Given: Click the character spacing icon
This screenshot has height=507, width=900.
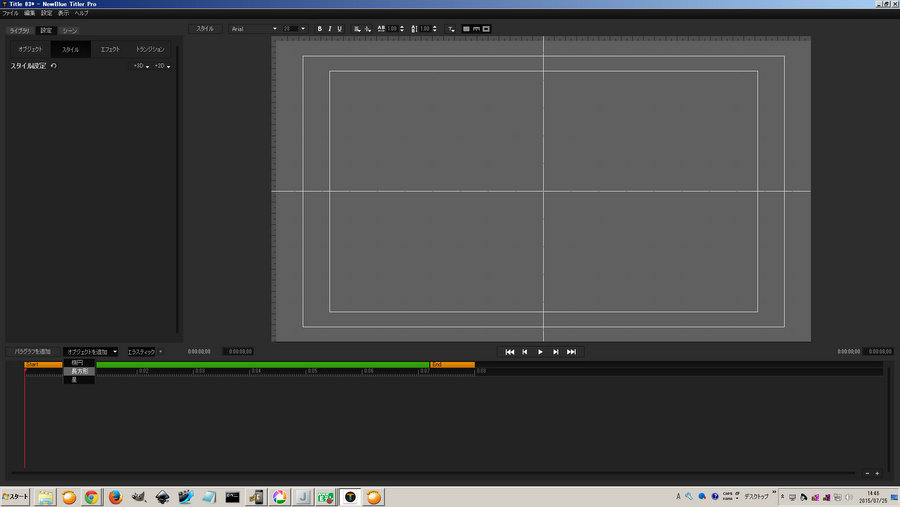Looking at the screenshot, I should click(381, 29).
